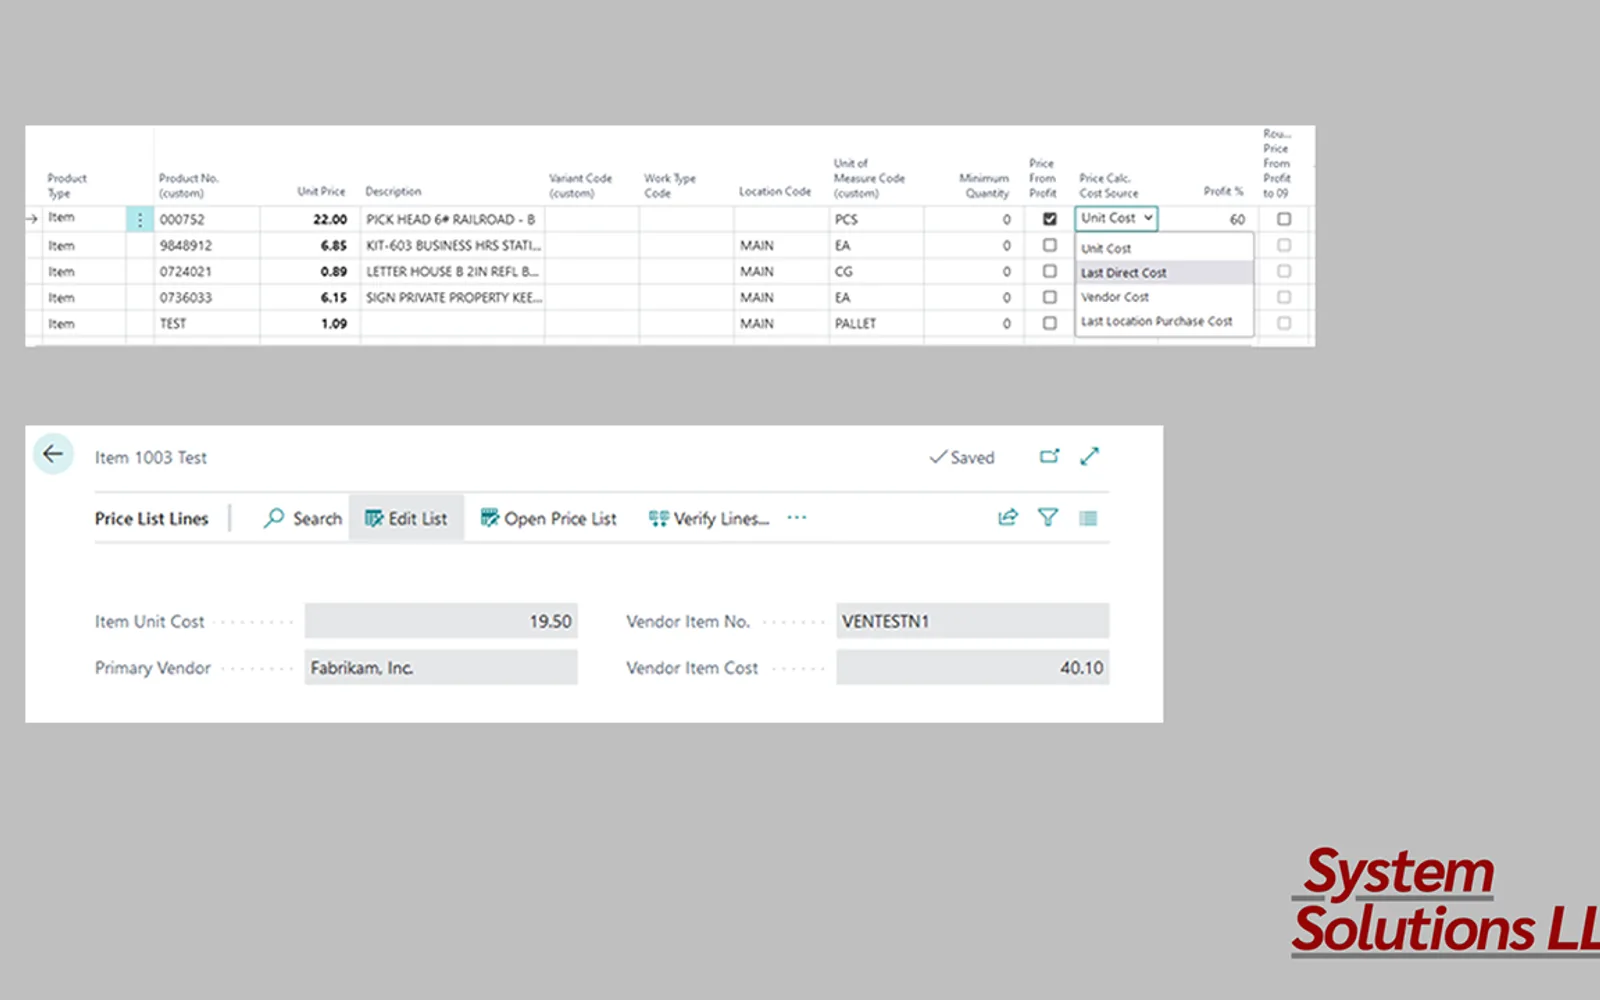This screenshot has height=1000, width=1600.
Task: Choose Last Location Purchase Cost option
Action: pyautogui.click(x=1164, y=321)
